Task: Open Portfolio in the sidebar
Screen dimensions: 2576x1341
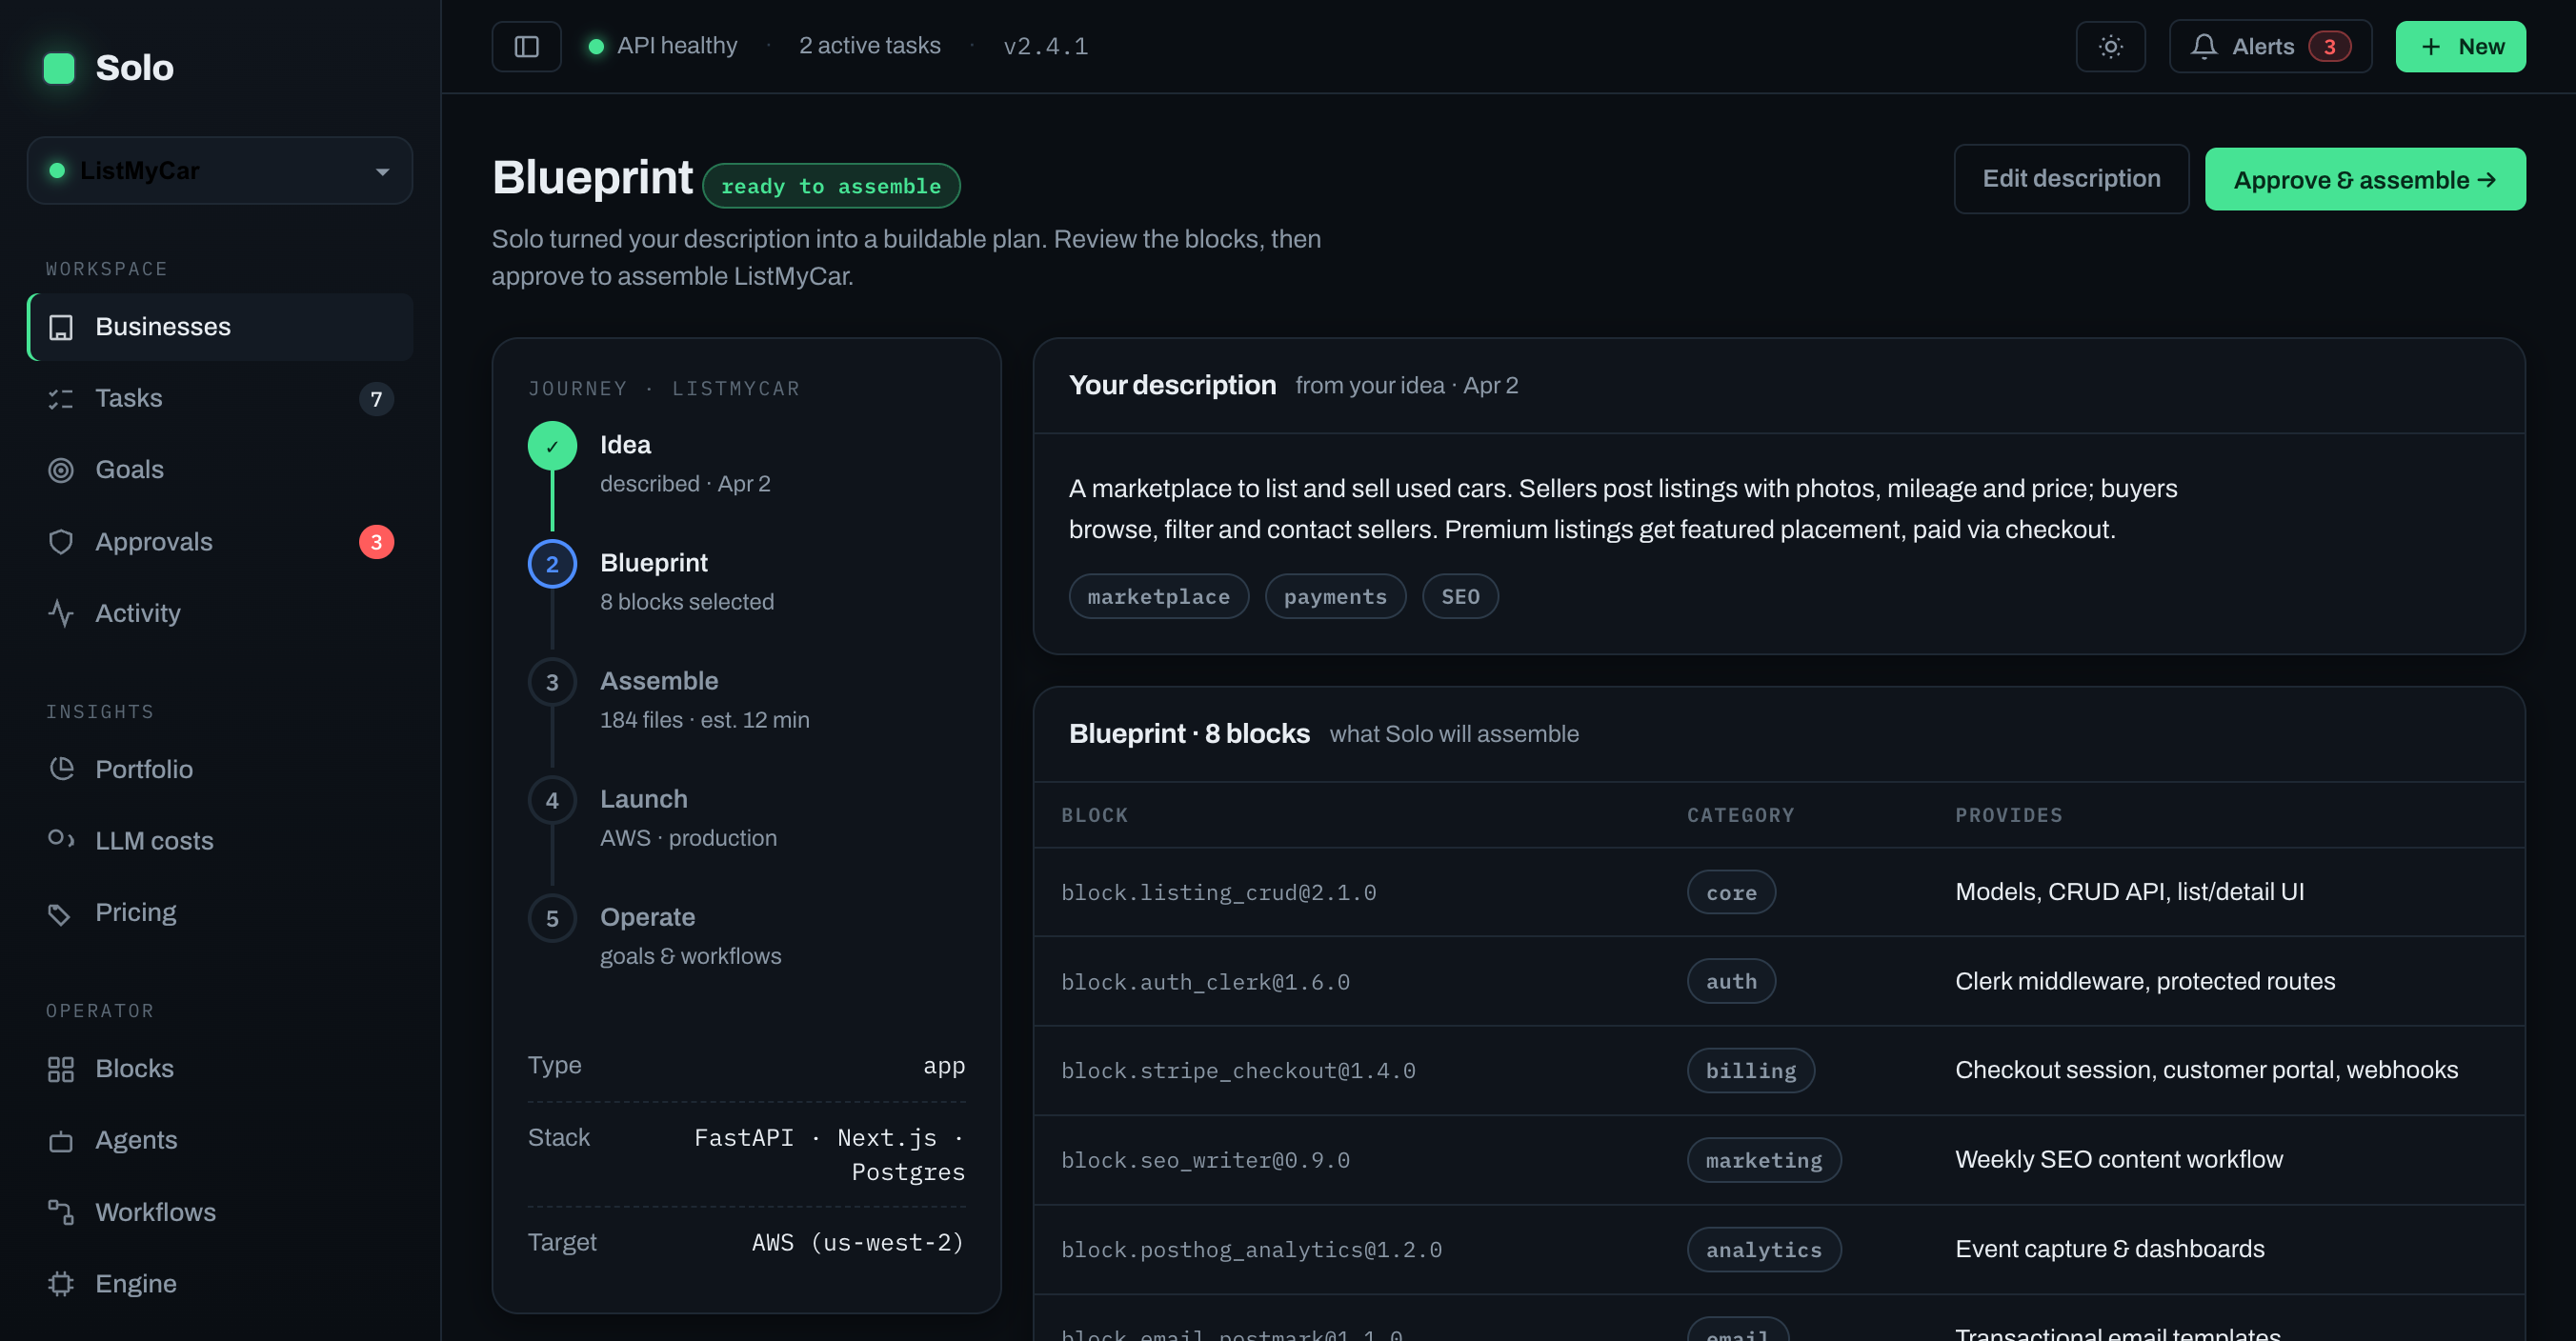Action: point(220,769)
